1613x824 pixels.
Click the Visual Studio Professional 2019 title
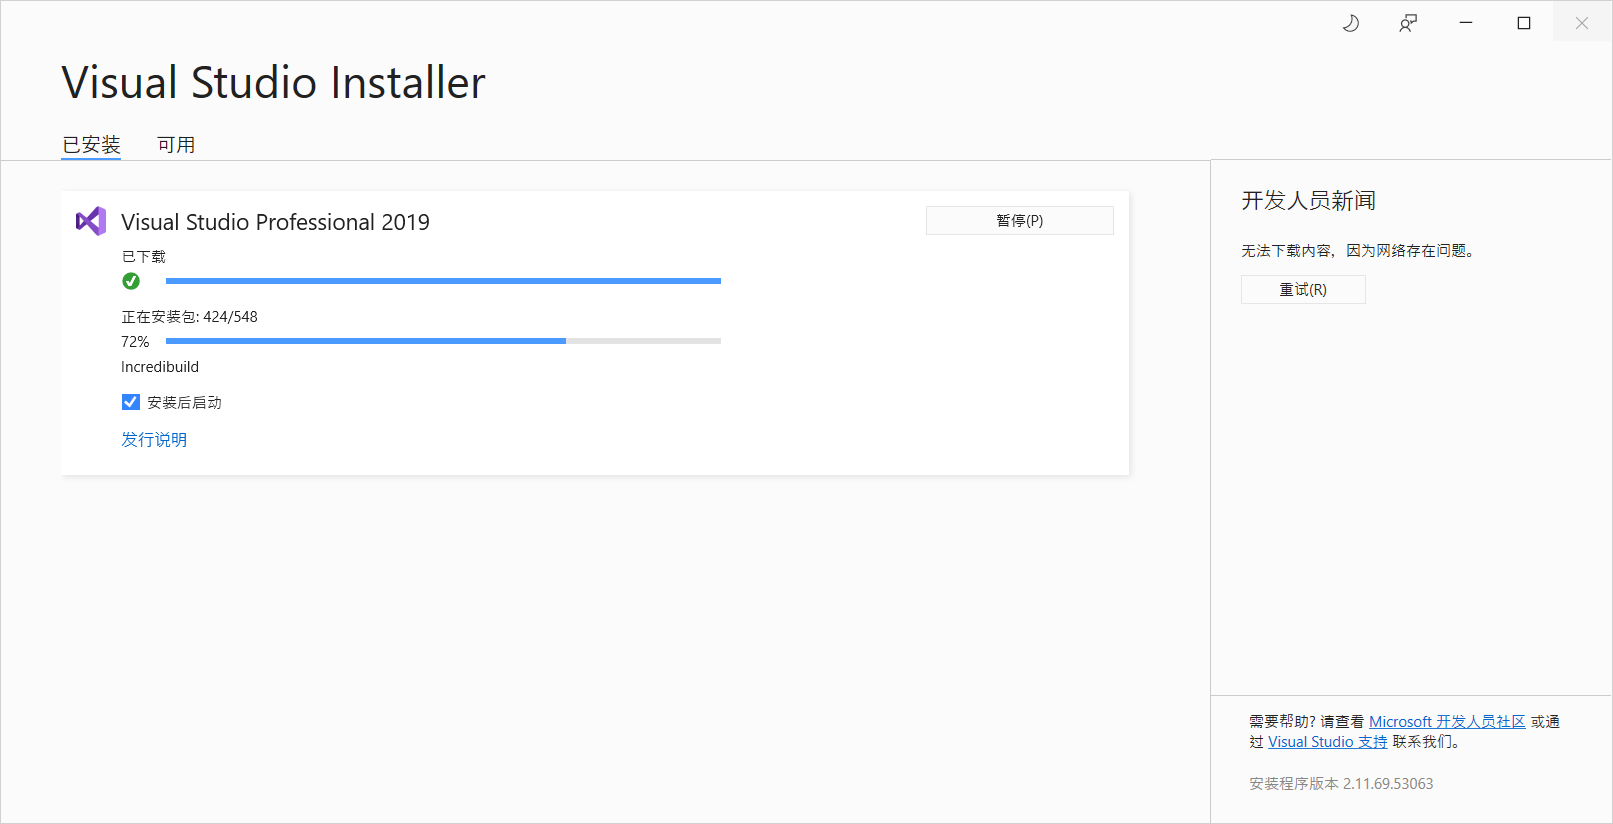pyautogui.click(x=275, y=222)
